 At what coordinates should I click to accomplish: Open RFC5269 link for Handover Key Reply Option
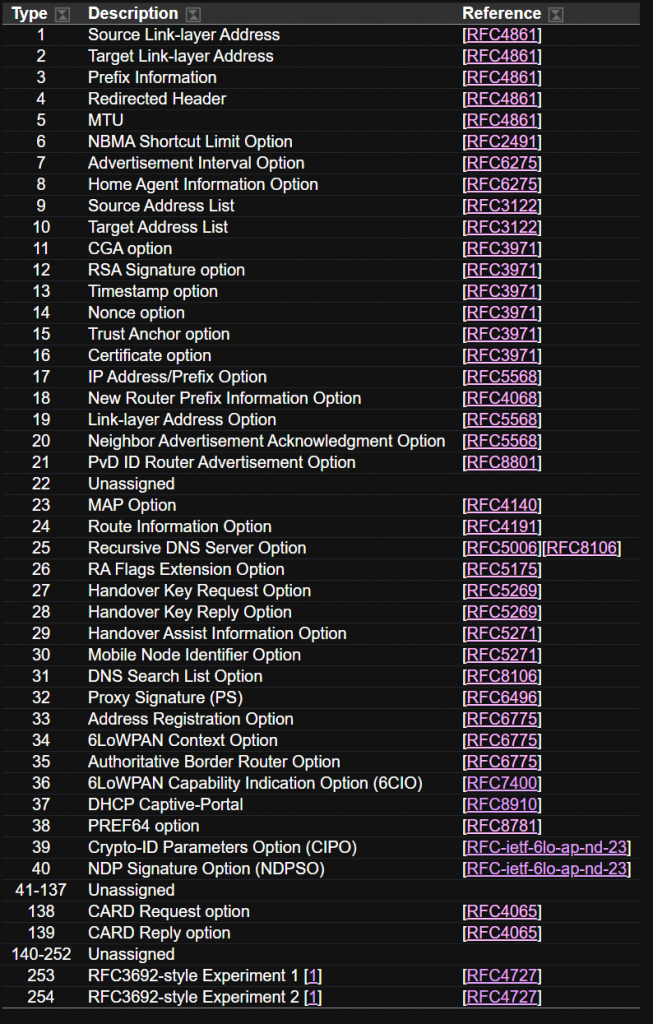pos(502,613)
